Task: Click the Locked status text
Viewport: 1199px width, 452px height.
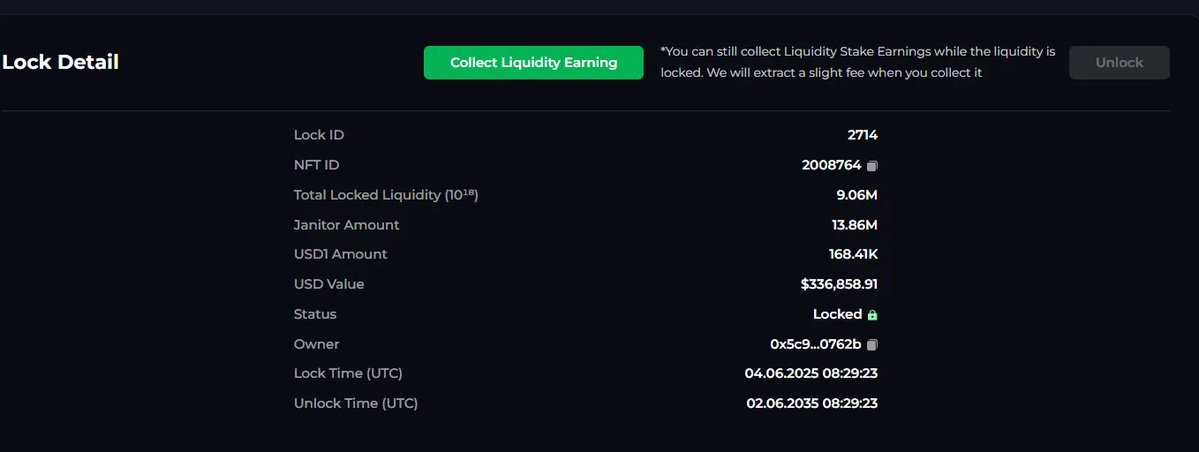Action: 837,314
